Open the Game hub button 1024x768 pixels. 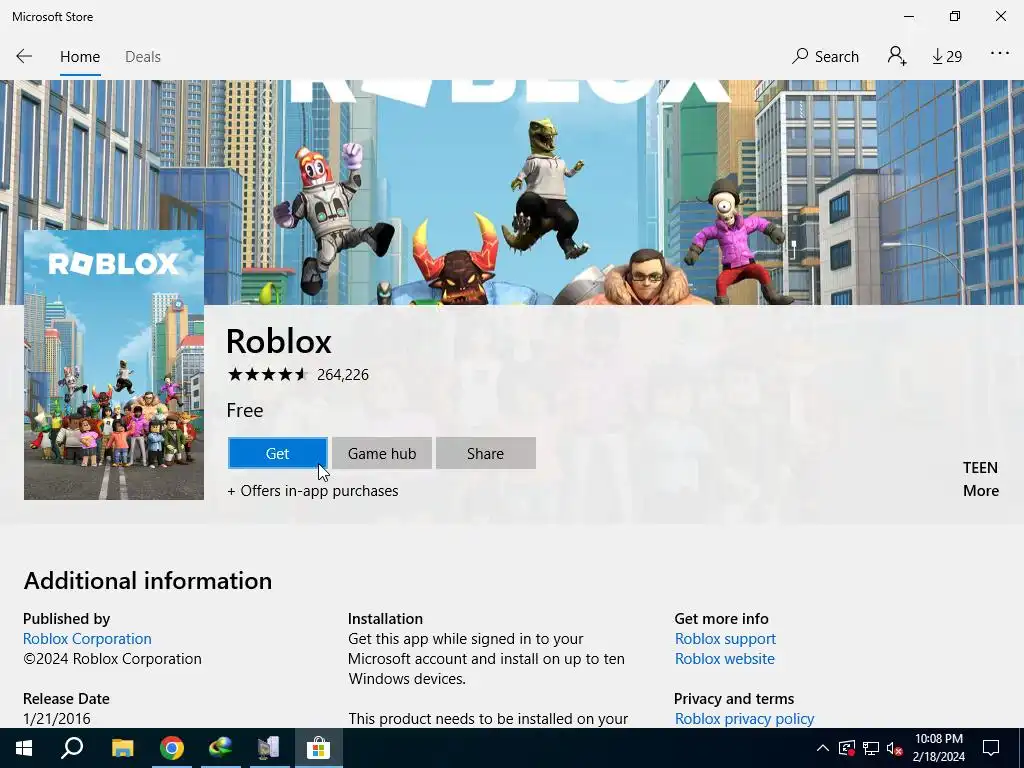click(381, 453)
